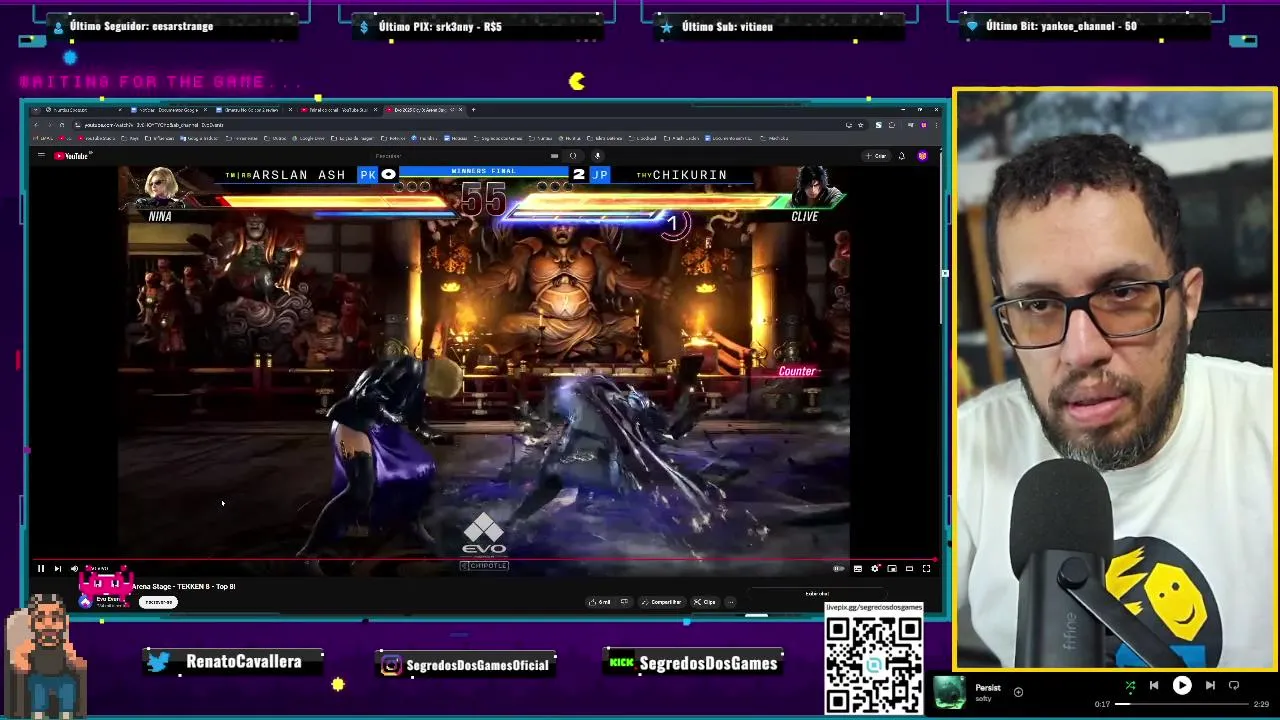The image size is (1280, 720).
Task: Click the artist name 'softy'
Action: coord(982,699)
